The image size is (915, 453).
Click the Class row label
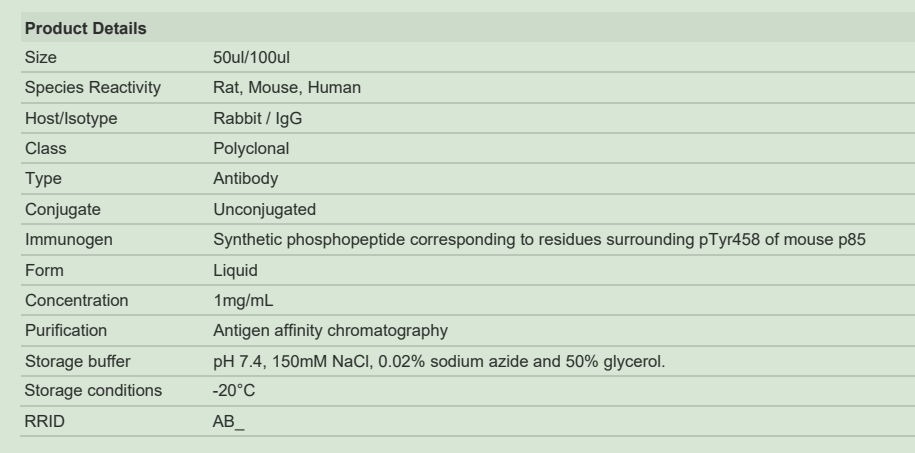[46, 148]
